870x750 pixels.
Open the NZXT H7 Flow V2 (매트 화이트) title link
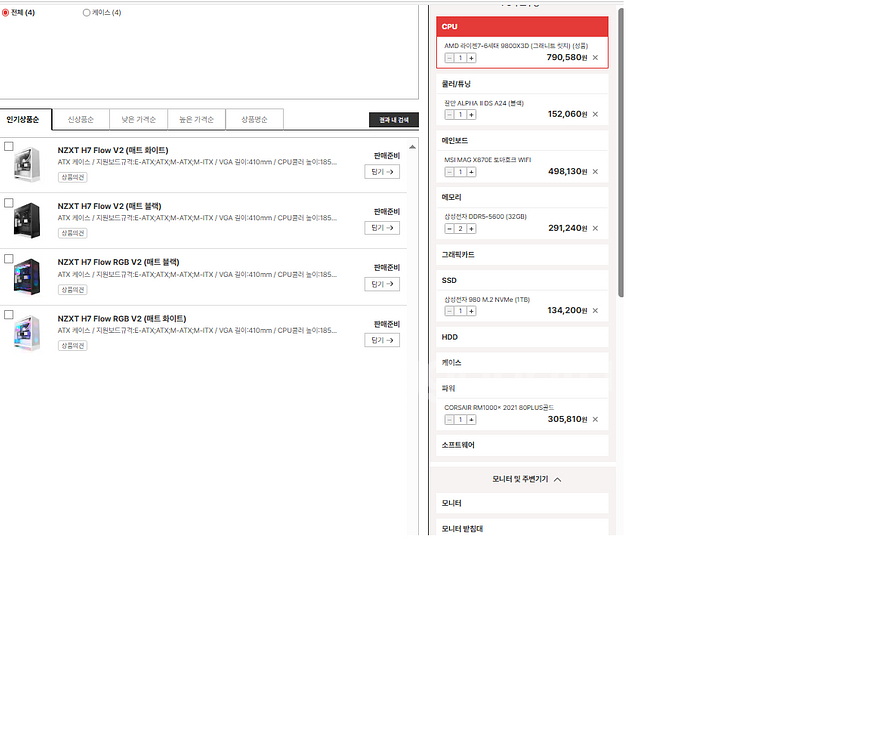(113, 150)
